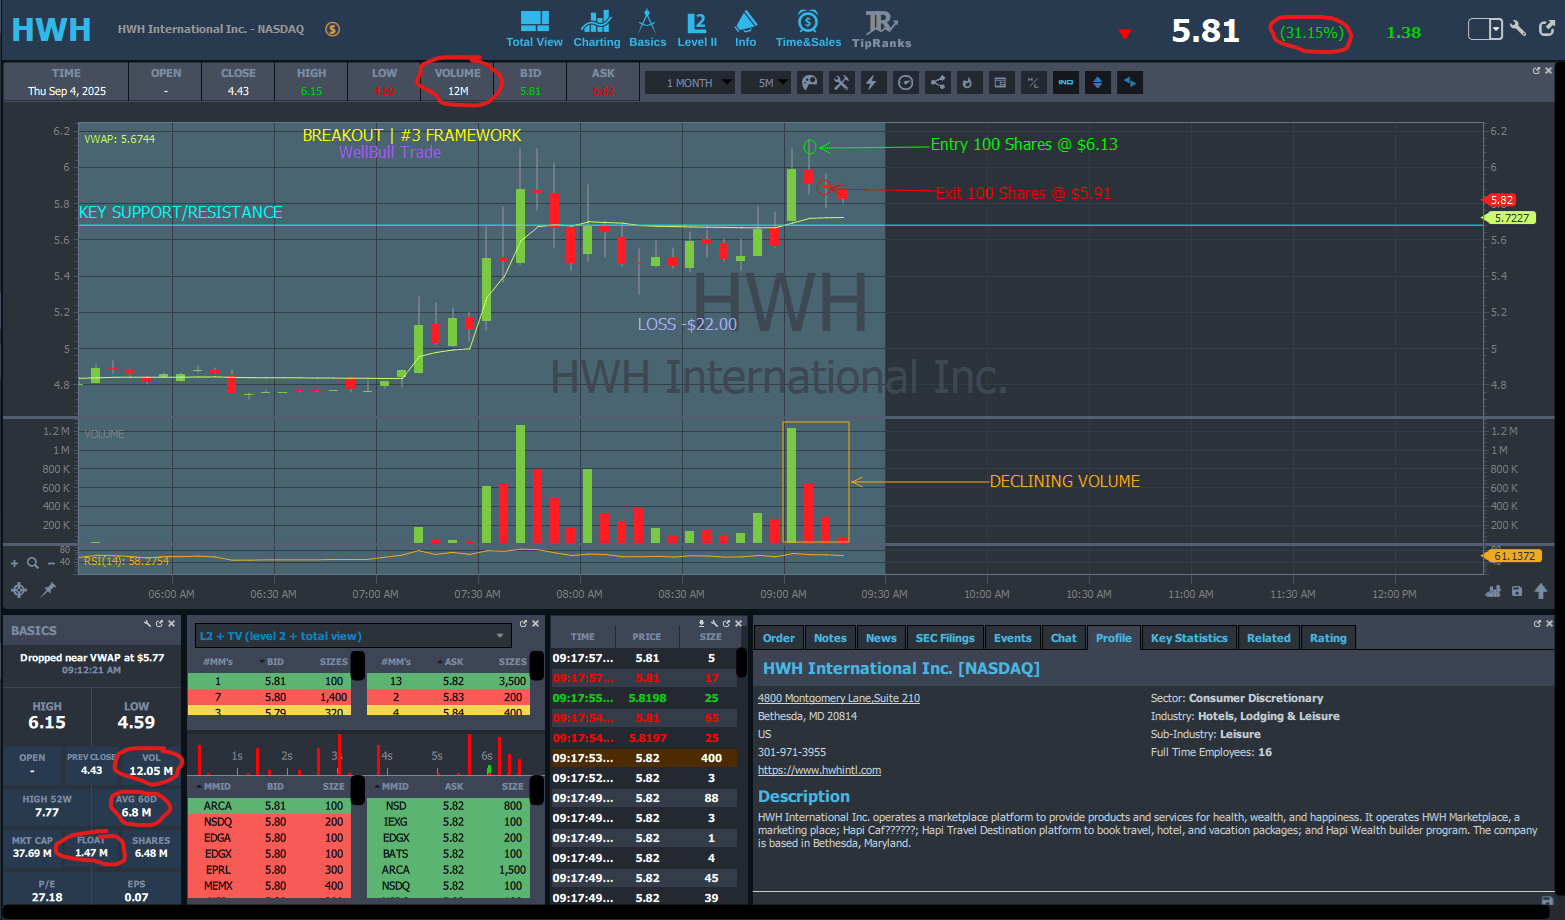Toggle the blue vertical arrows chart button
Viewport: 1565px width, 920px height.
click(1098, 83)
